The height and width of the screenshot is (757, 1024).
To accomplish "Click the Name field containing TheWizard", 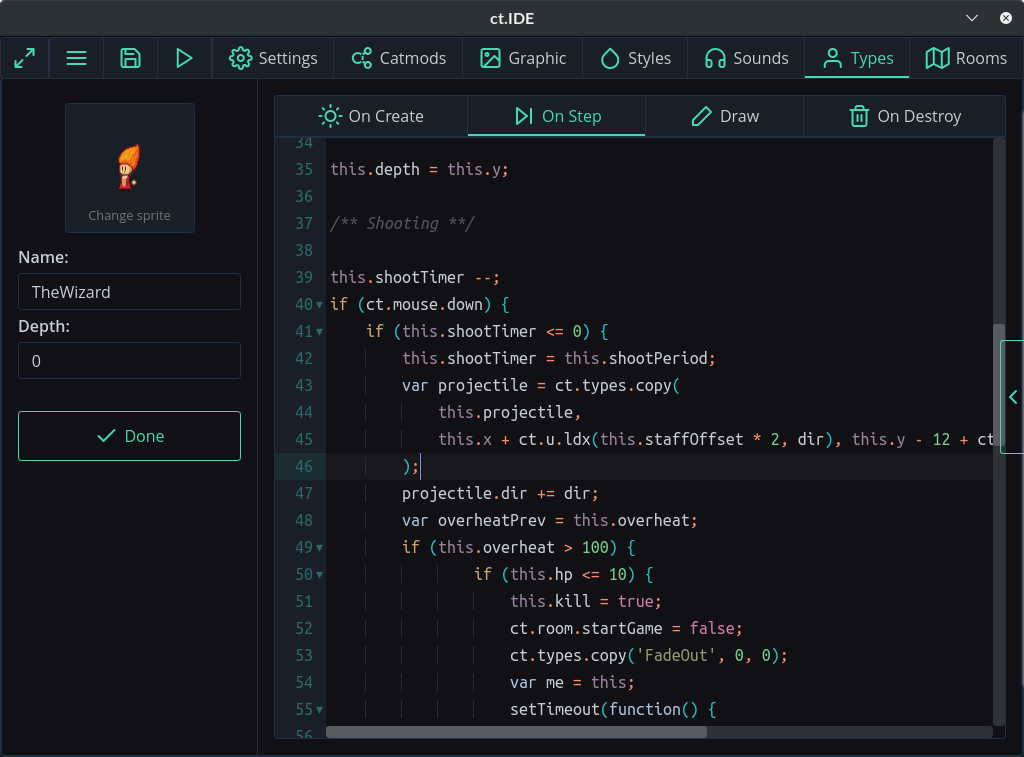I will click(x=129, y=292).
